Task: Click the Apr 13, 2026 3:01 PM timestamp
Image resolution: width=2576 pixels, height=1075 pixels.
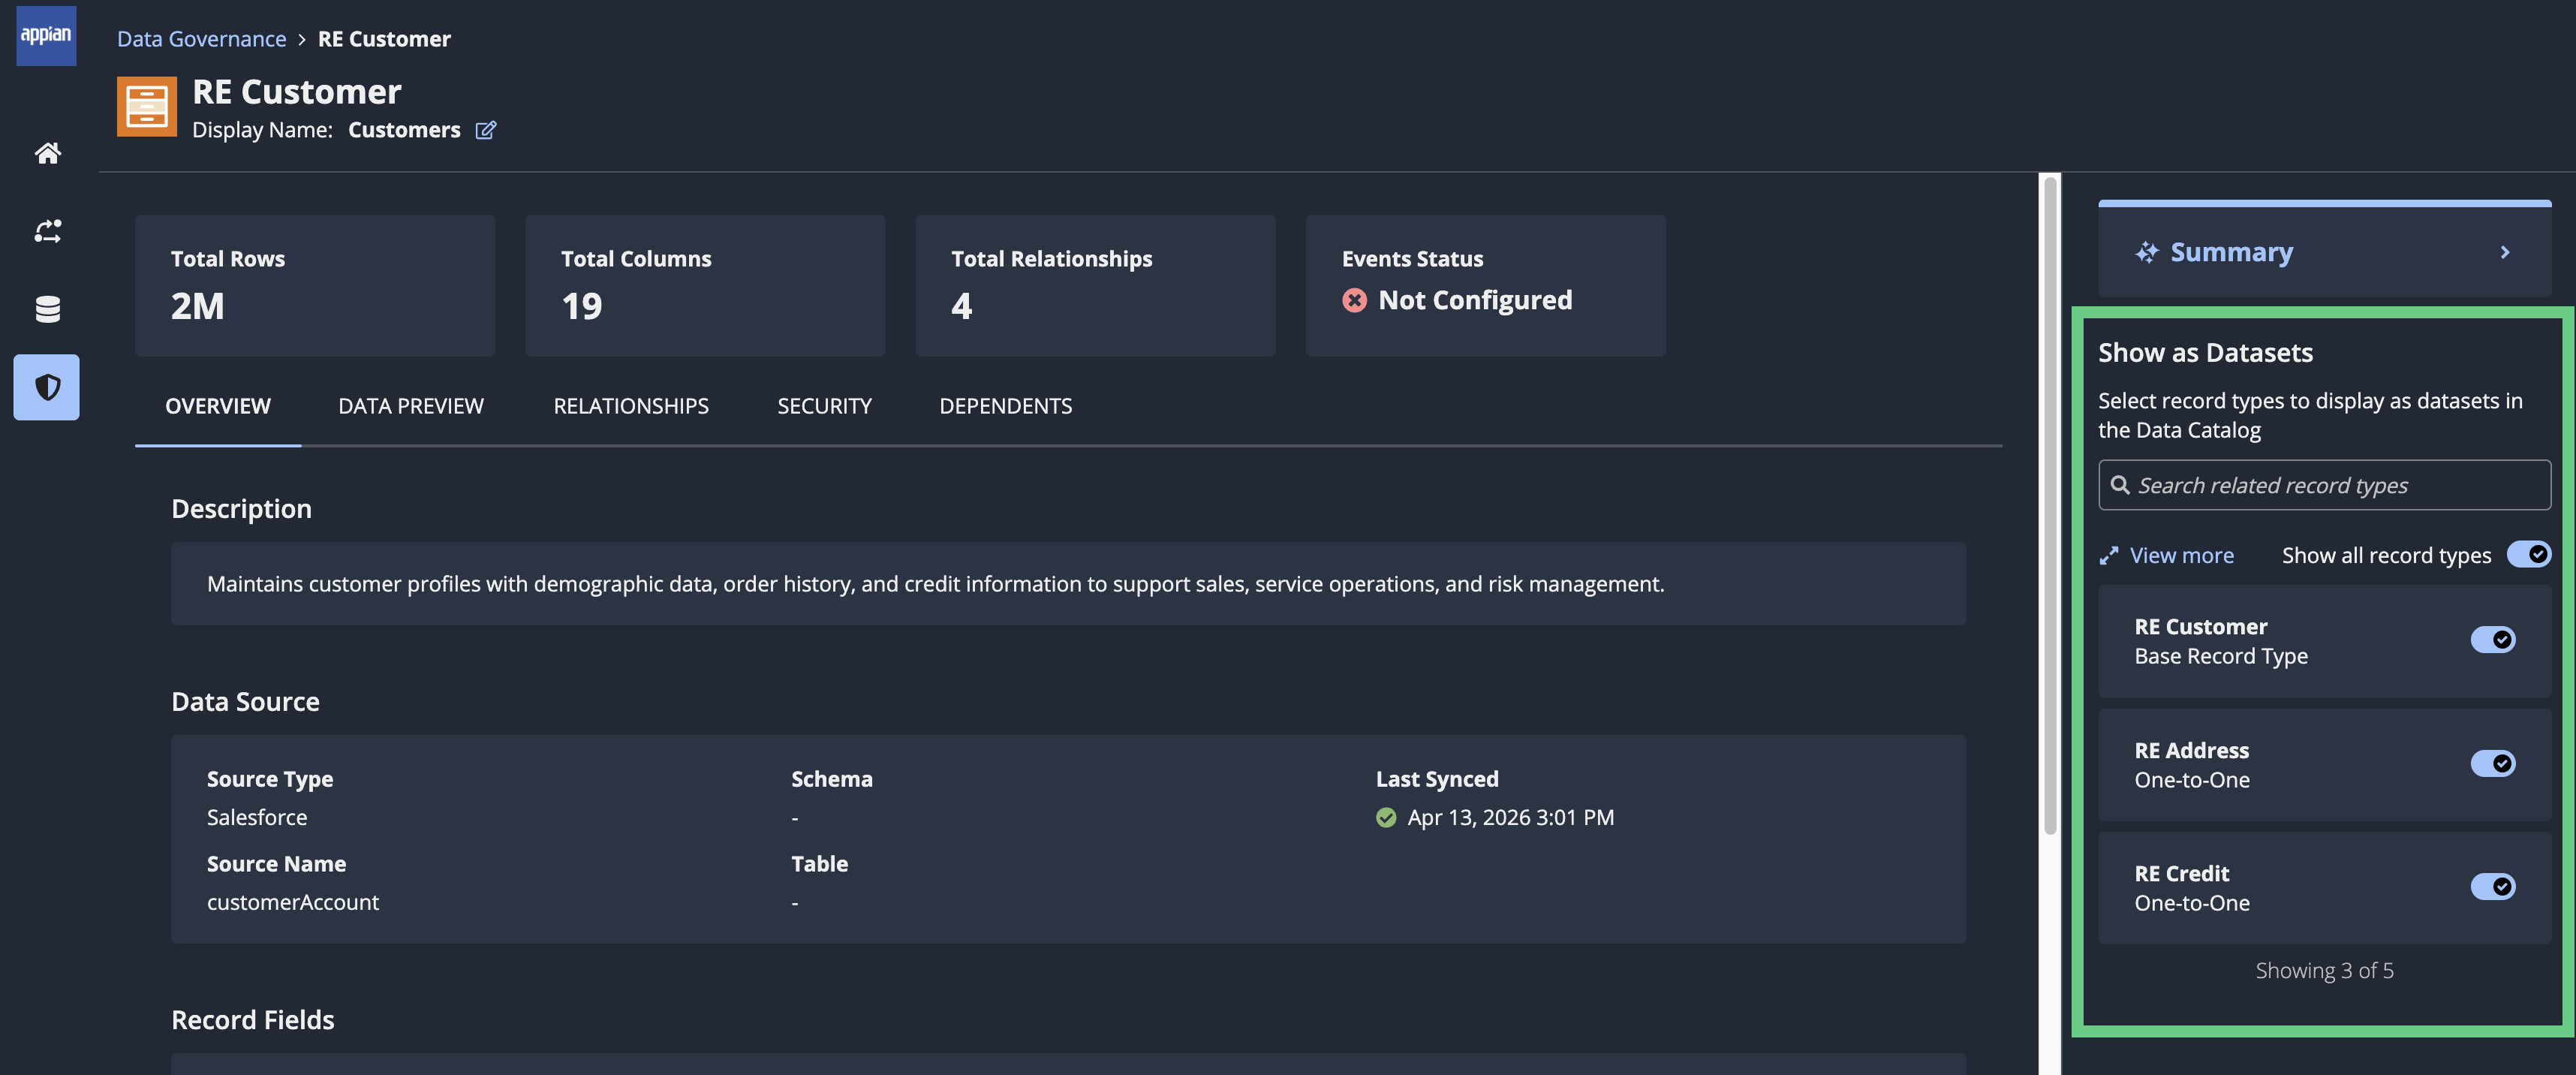Action: click(x=1510, y=817)
